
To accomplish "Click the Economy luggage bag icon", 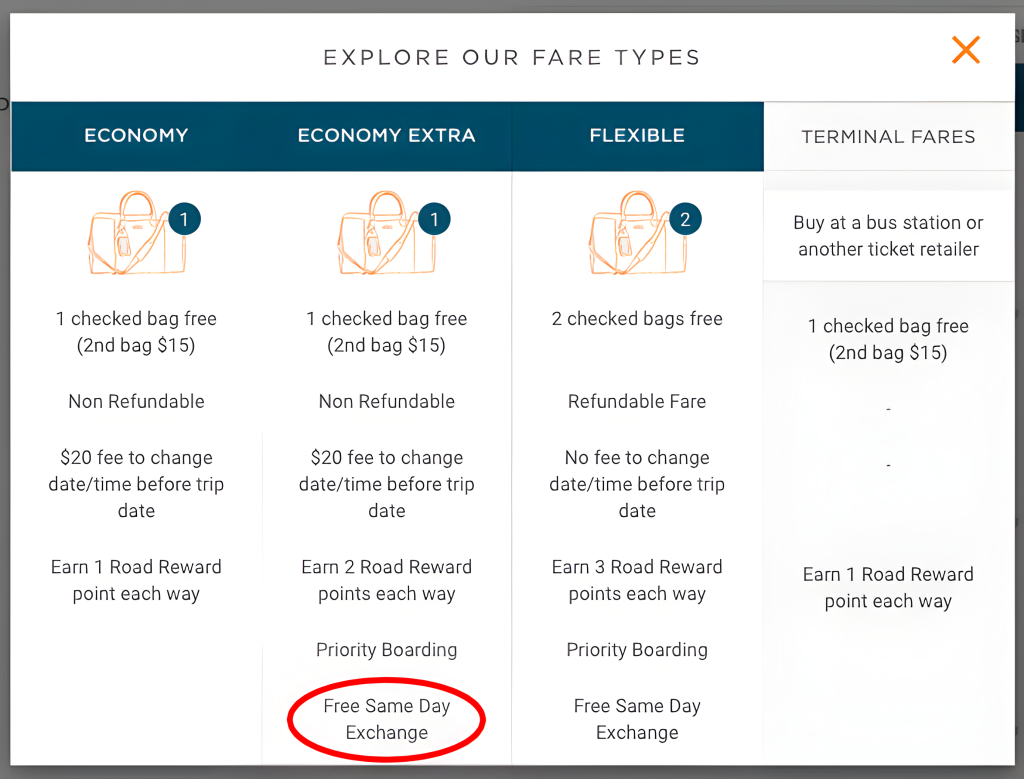I will (x=136, y=233).
